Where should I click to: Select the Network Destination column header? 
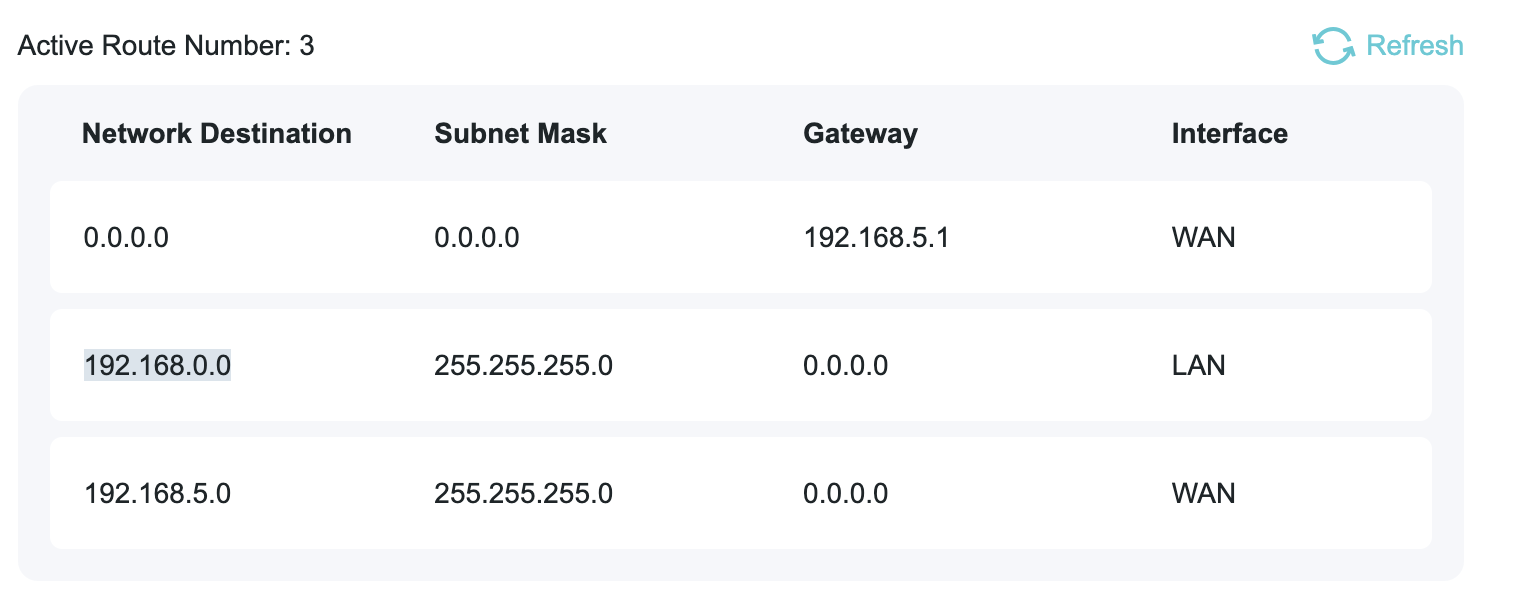pyautogui.click(x=216, y=134)
